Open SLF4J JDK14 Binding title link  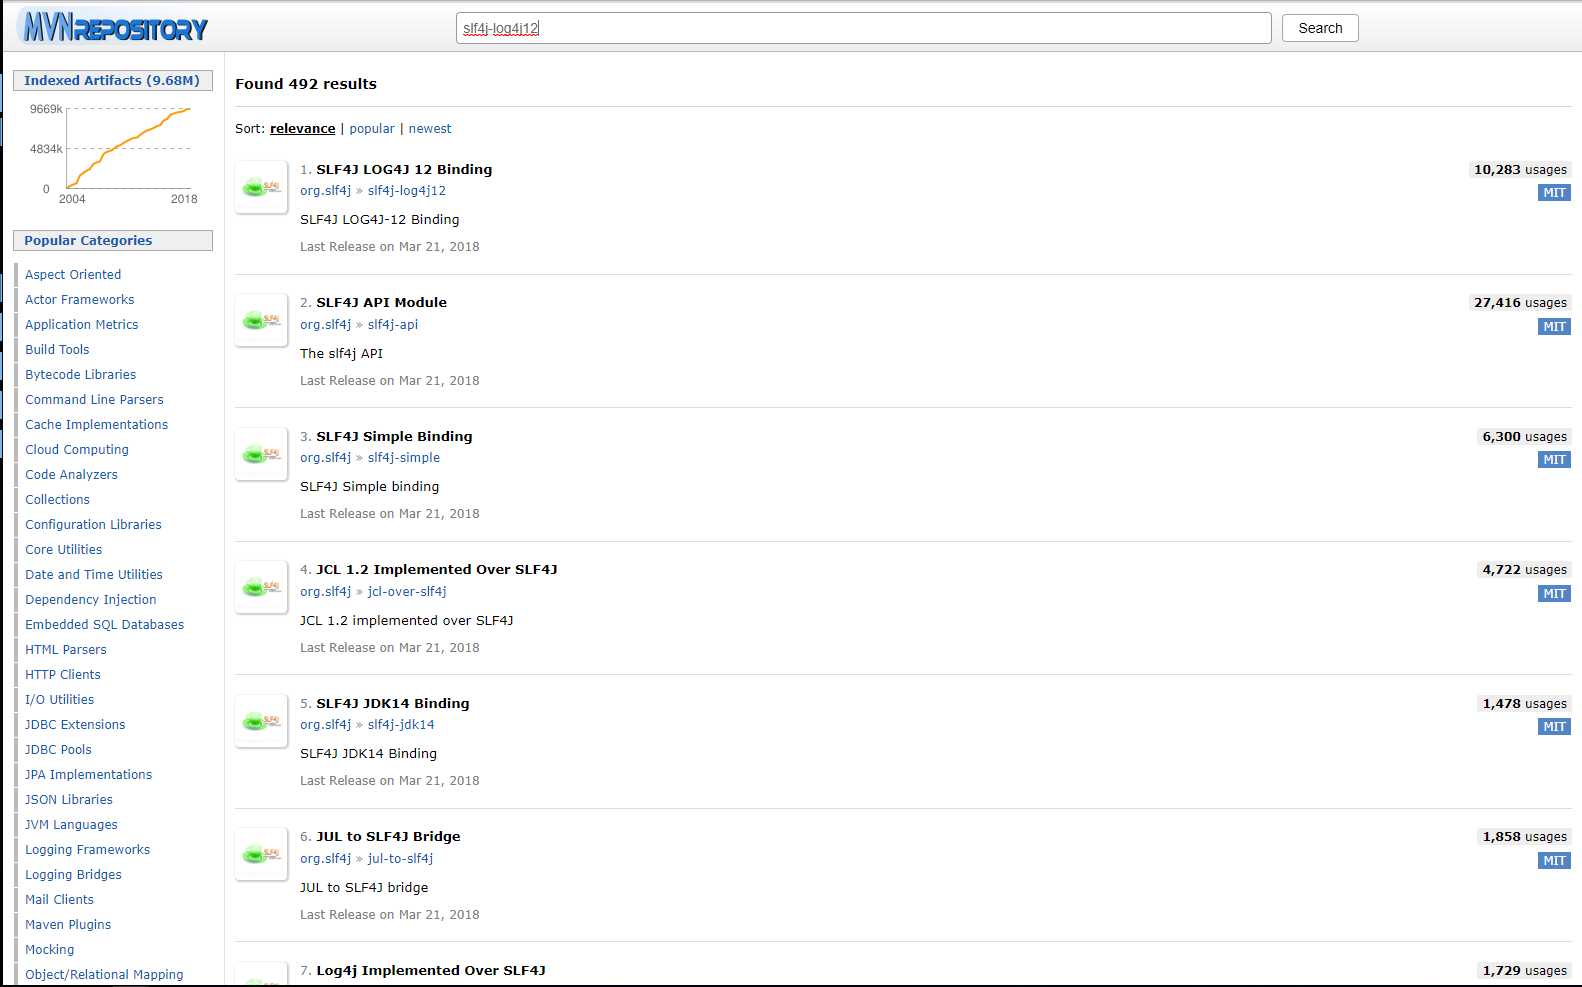pyautogui.click(x=392, y=704)
